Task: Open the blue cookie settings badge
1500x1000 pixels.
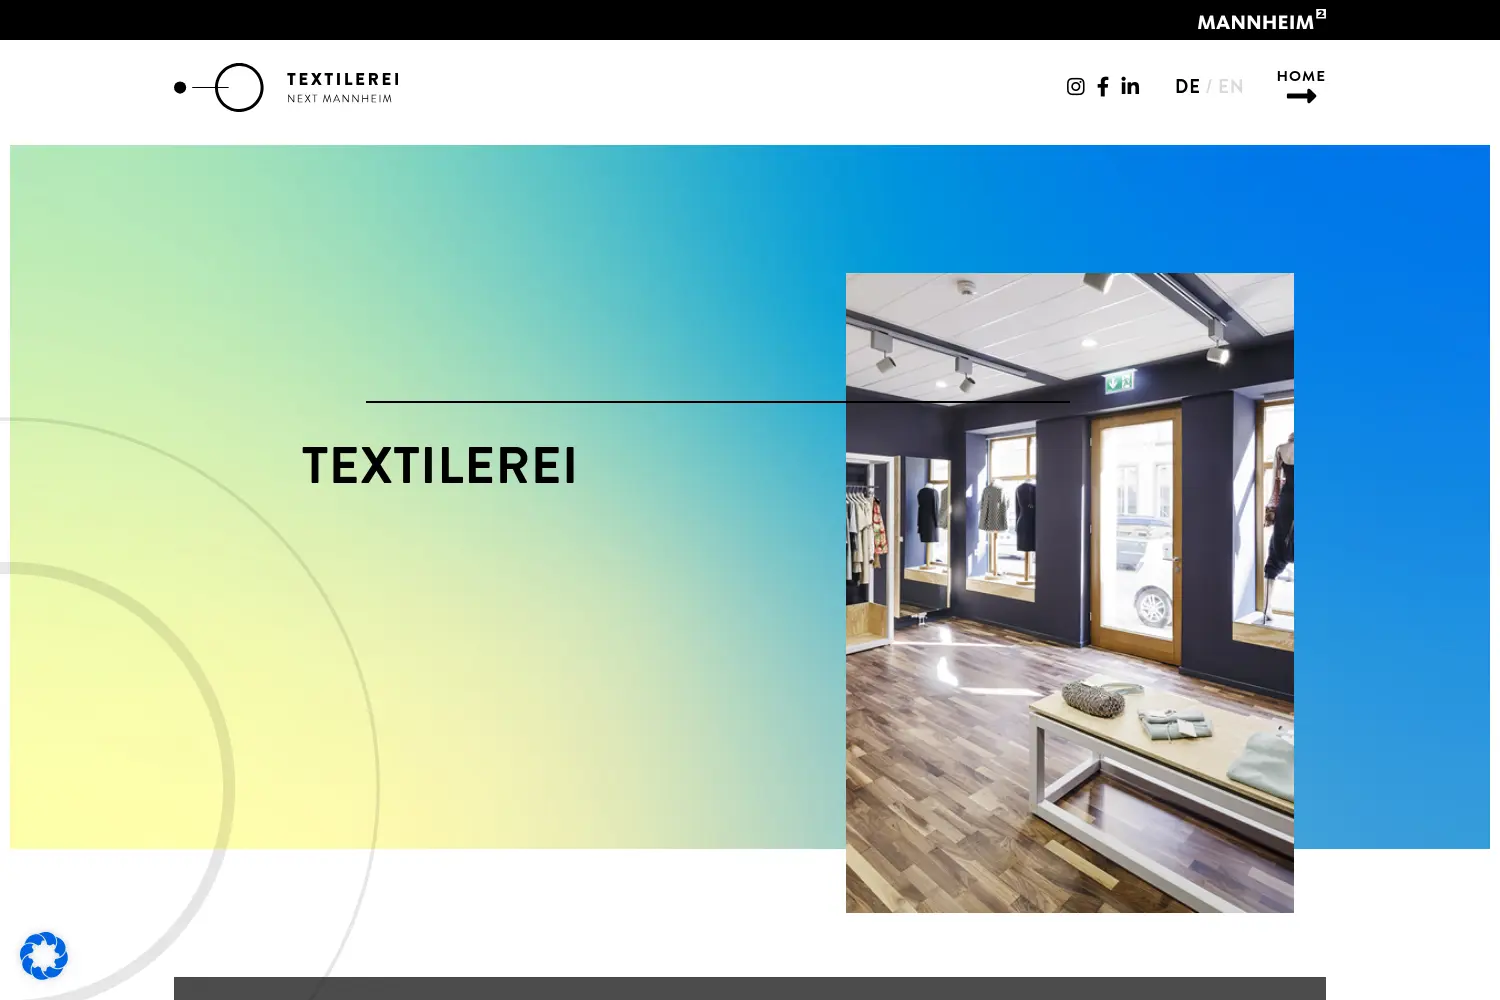Action: click(x=44, y=956)
